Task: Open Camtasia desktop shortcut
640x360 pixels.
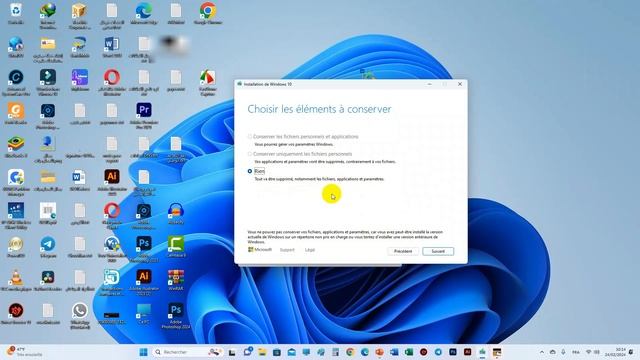Action: 176,247
